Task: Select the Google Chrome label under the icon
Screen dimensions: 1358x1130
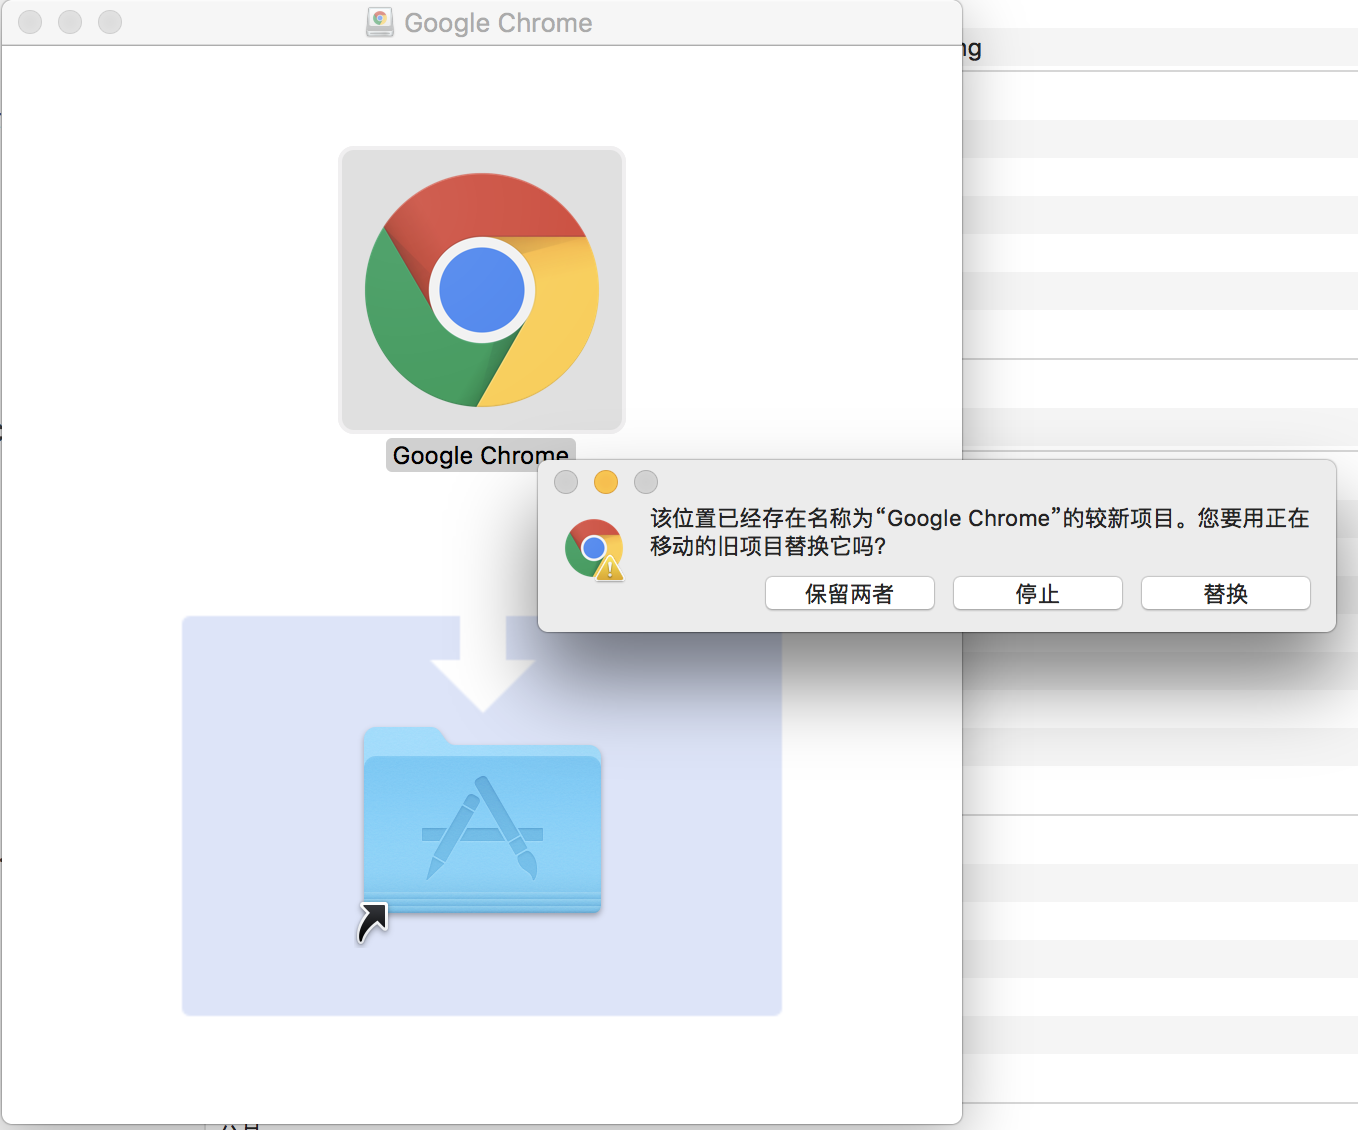Action: (481, 455)
